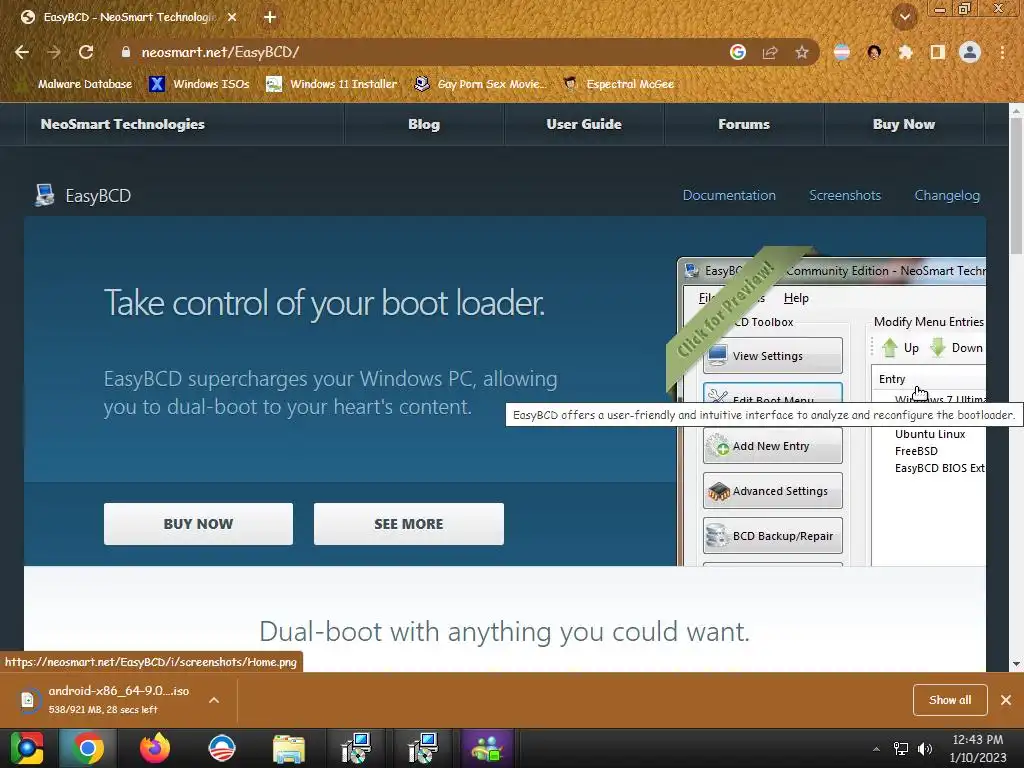Toggle the Chrome side panel icon

coord(938,52)
